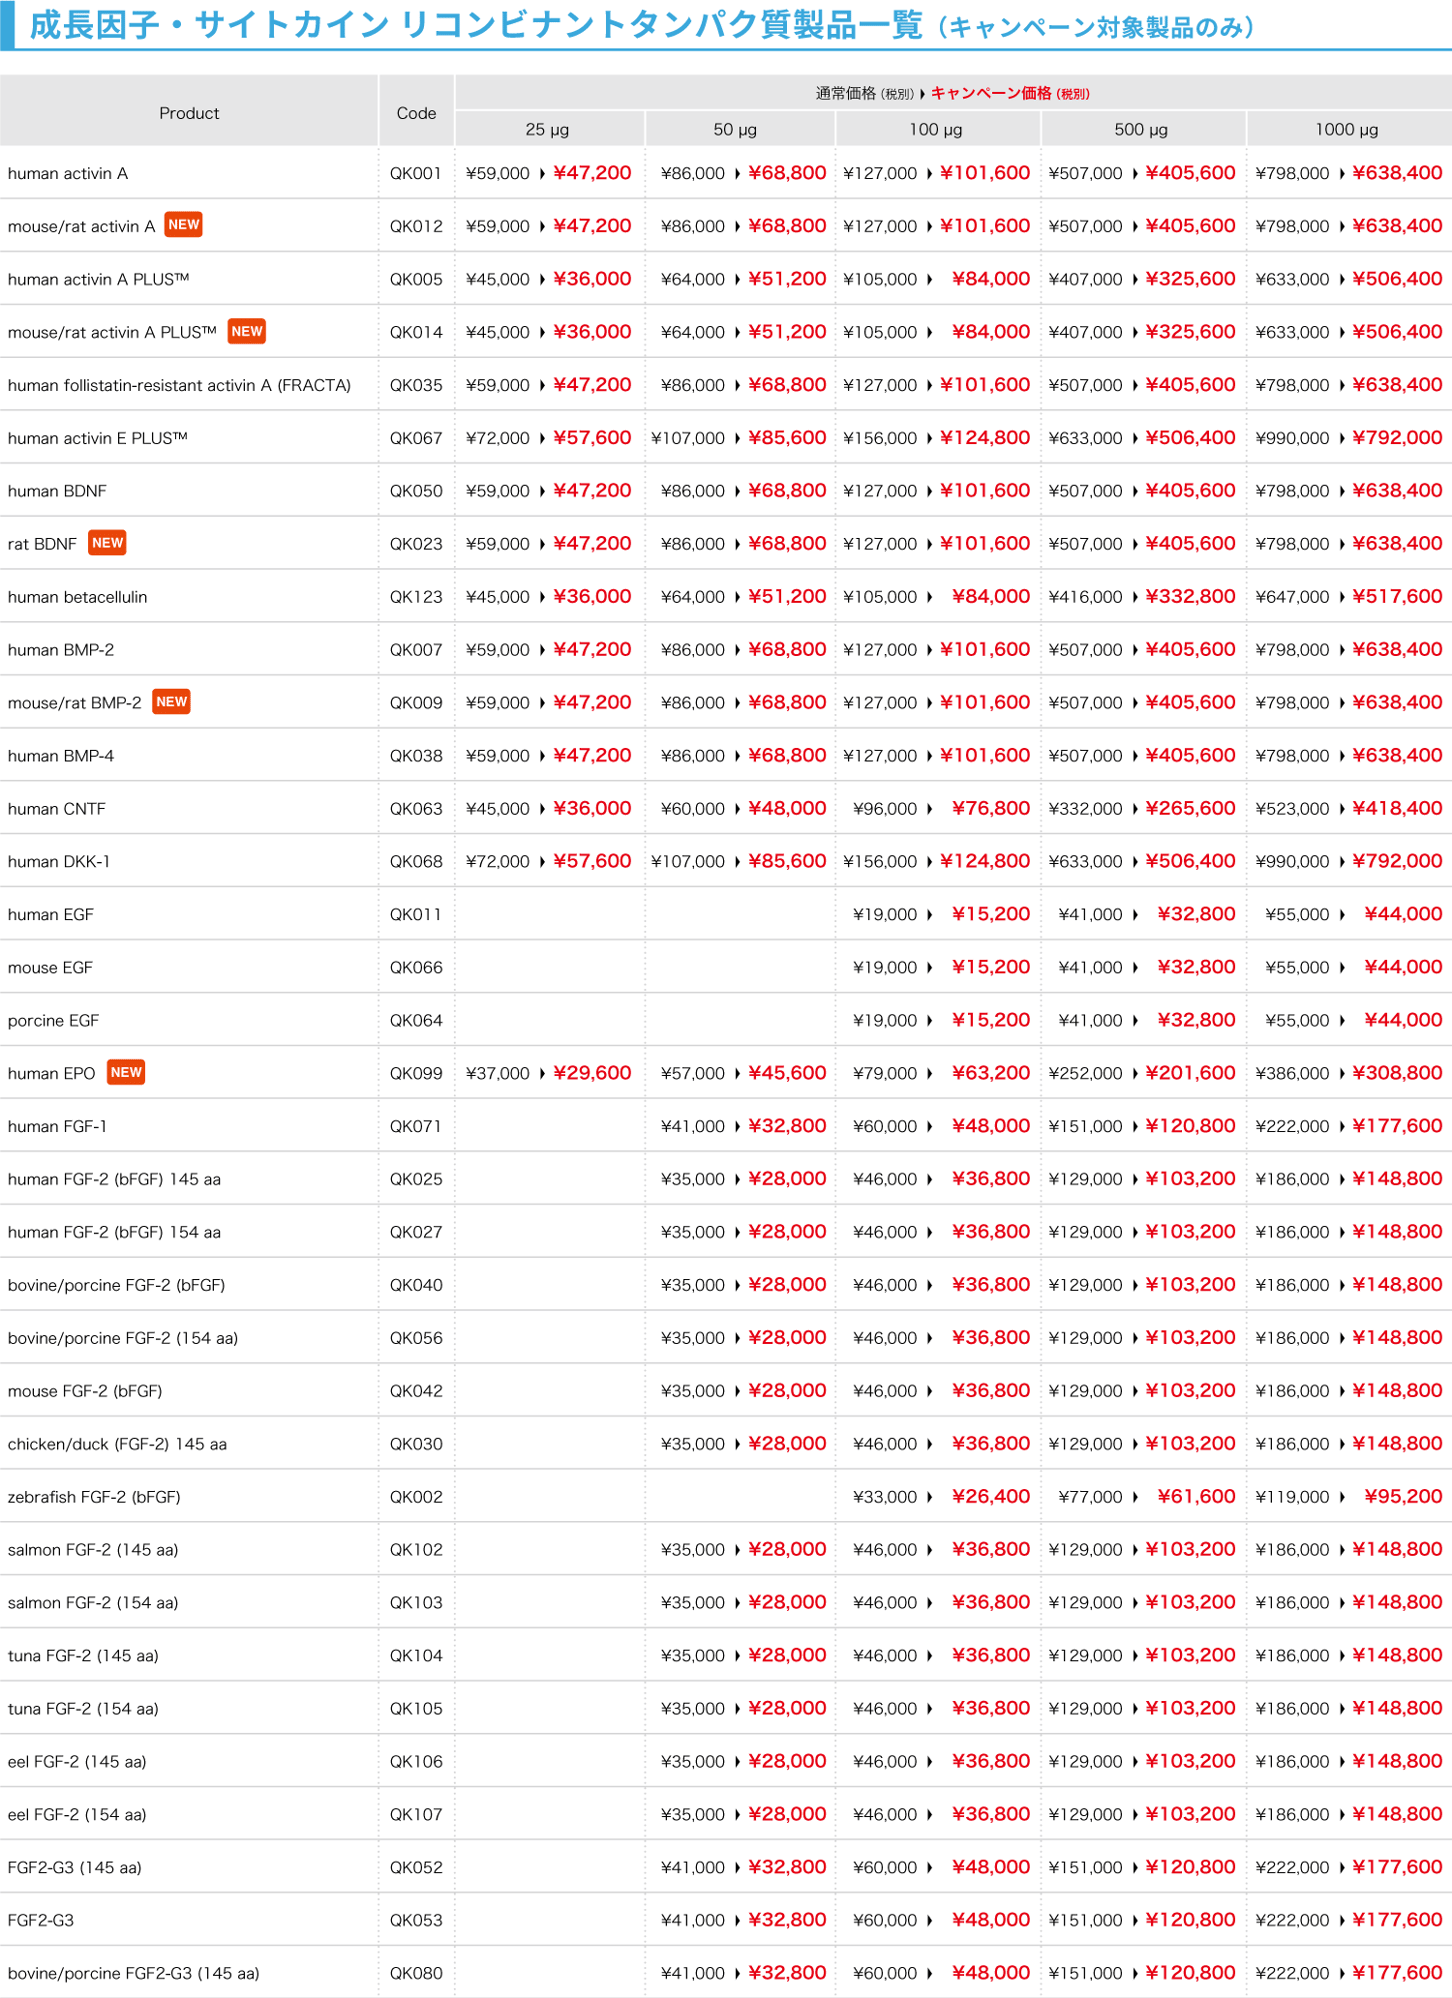
Task: Open the human betacellulin product name
Action: [78, 597]
